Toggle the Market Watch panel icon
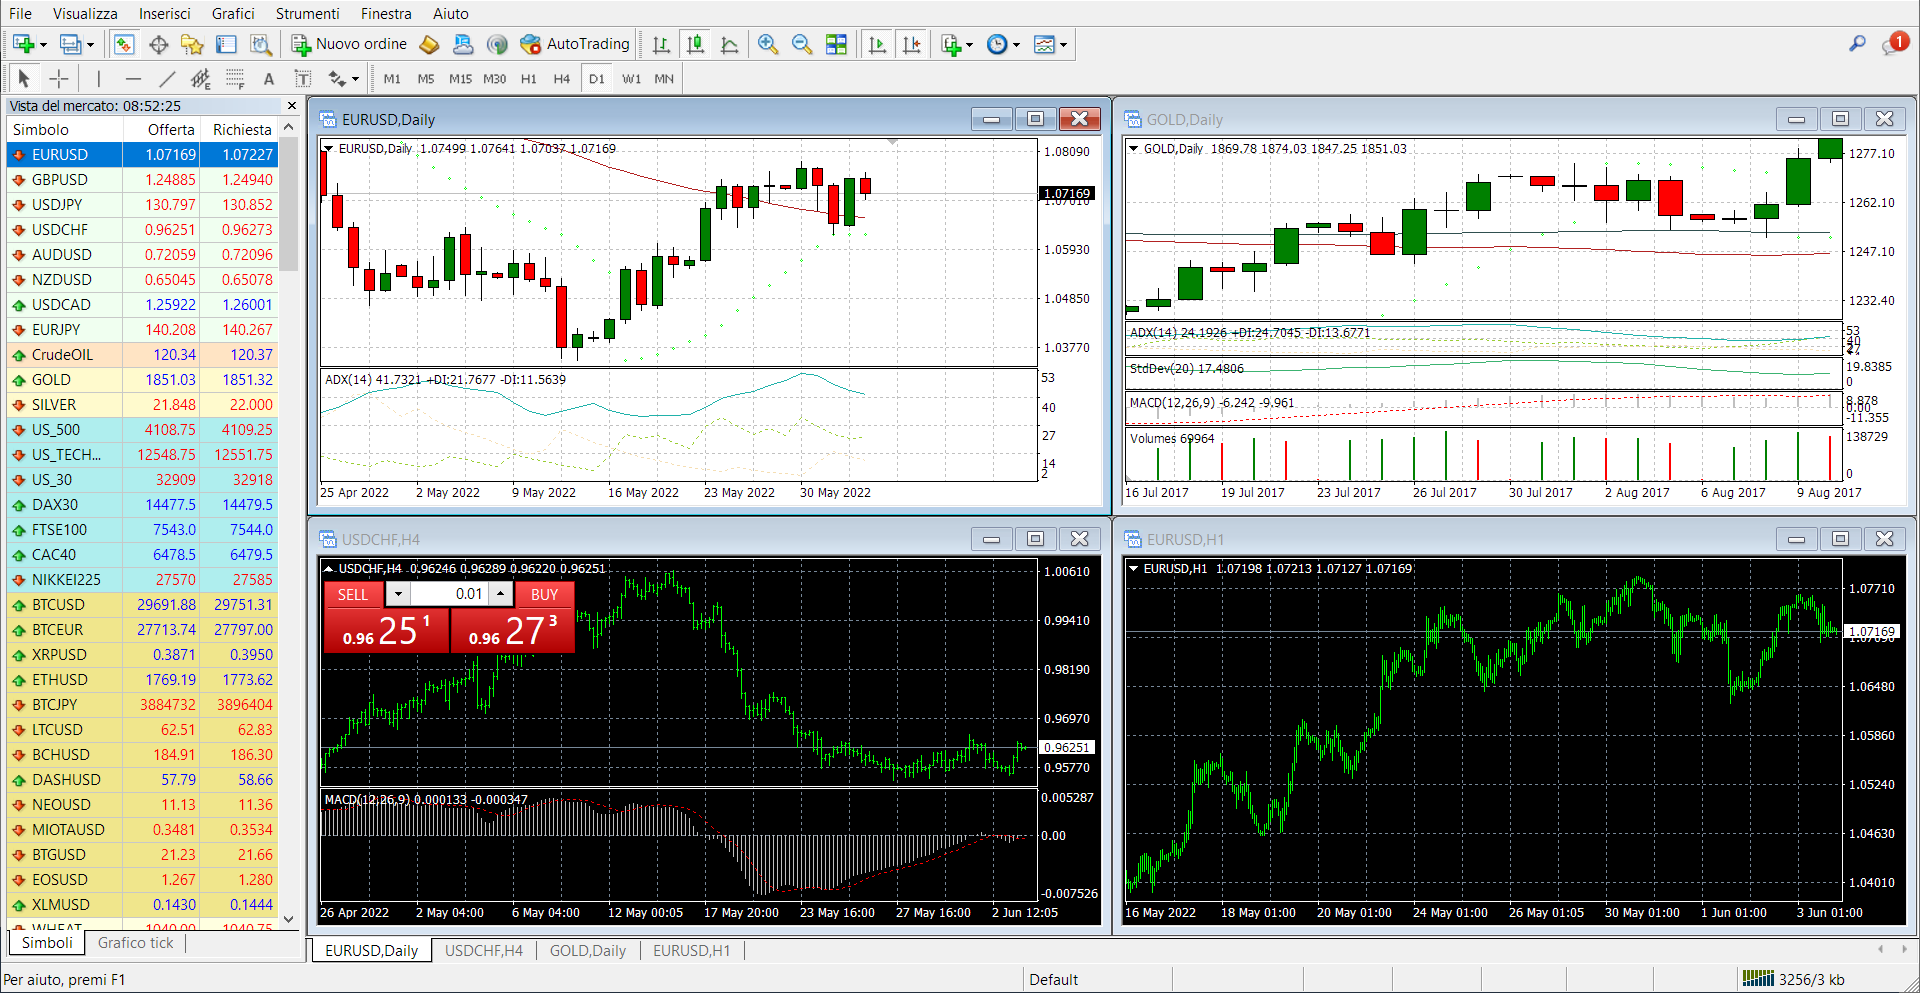This screenshot has height=993, width=1920. coord(124,44)
